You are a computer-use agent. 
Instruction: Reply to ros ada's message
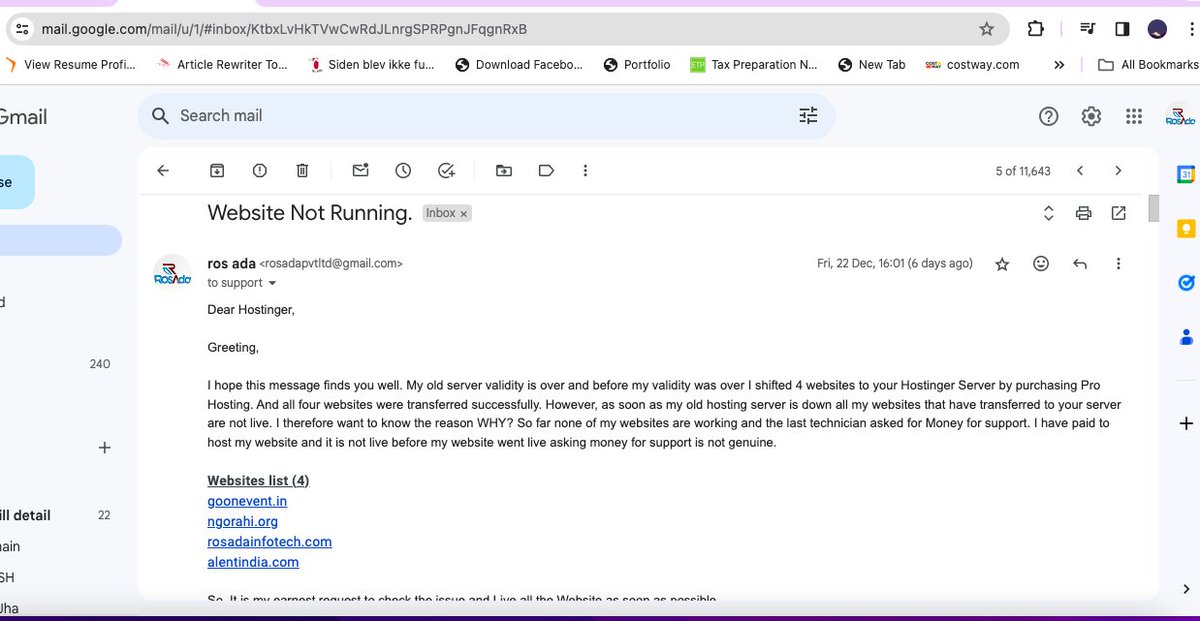[x=1080, y=264]
